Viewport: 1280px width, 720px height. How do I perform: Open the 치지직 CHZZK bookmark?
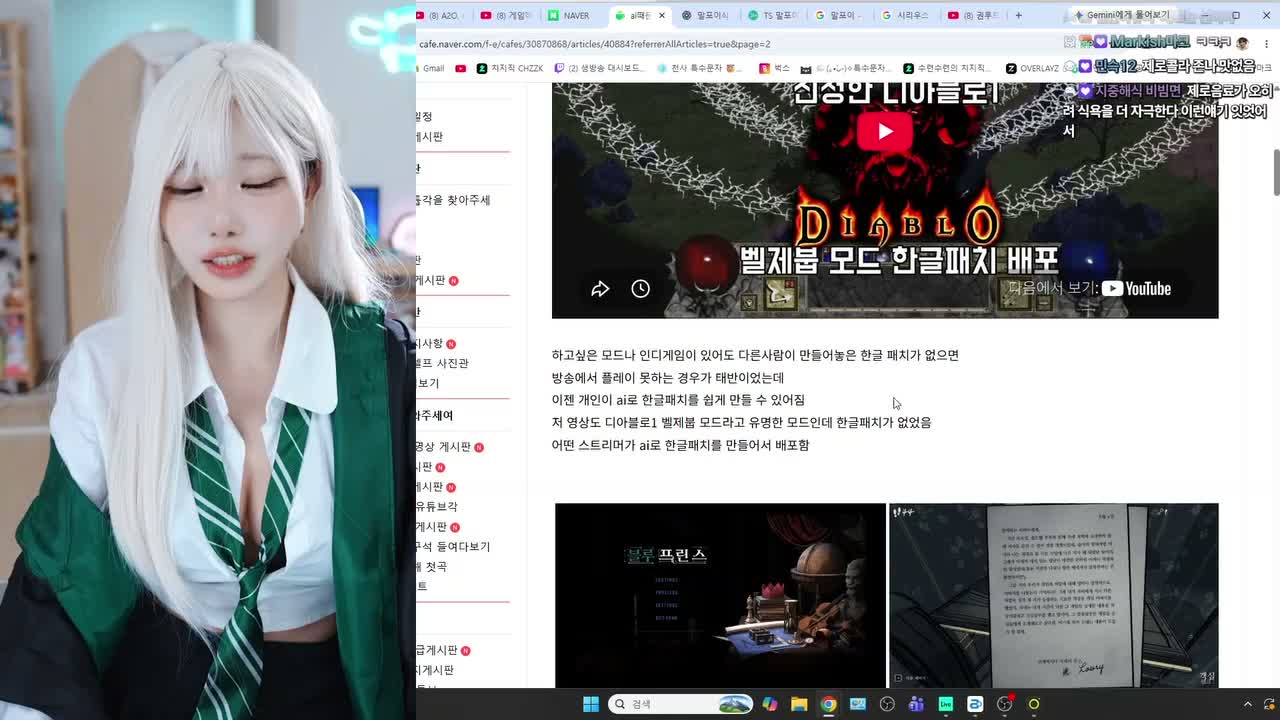(x=510, y=68)
